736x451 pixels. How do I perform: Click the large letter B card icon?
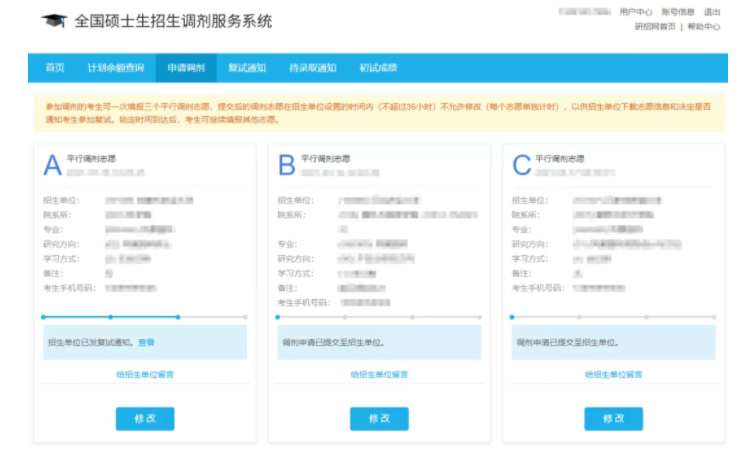point(286,164)
